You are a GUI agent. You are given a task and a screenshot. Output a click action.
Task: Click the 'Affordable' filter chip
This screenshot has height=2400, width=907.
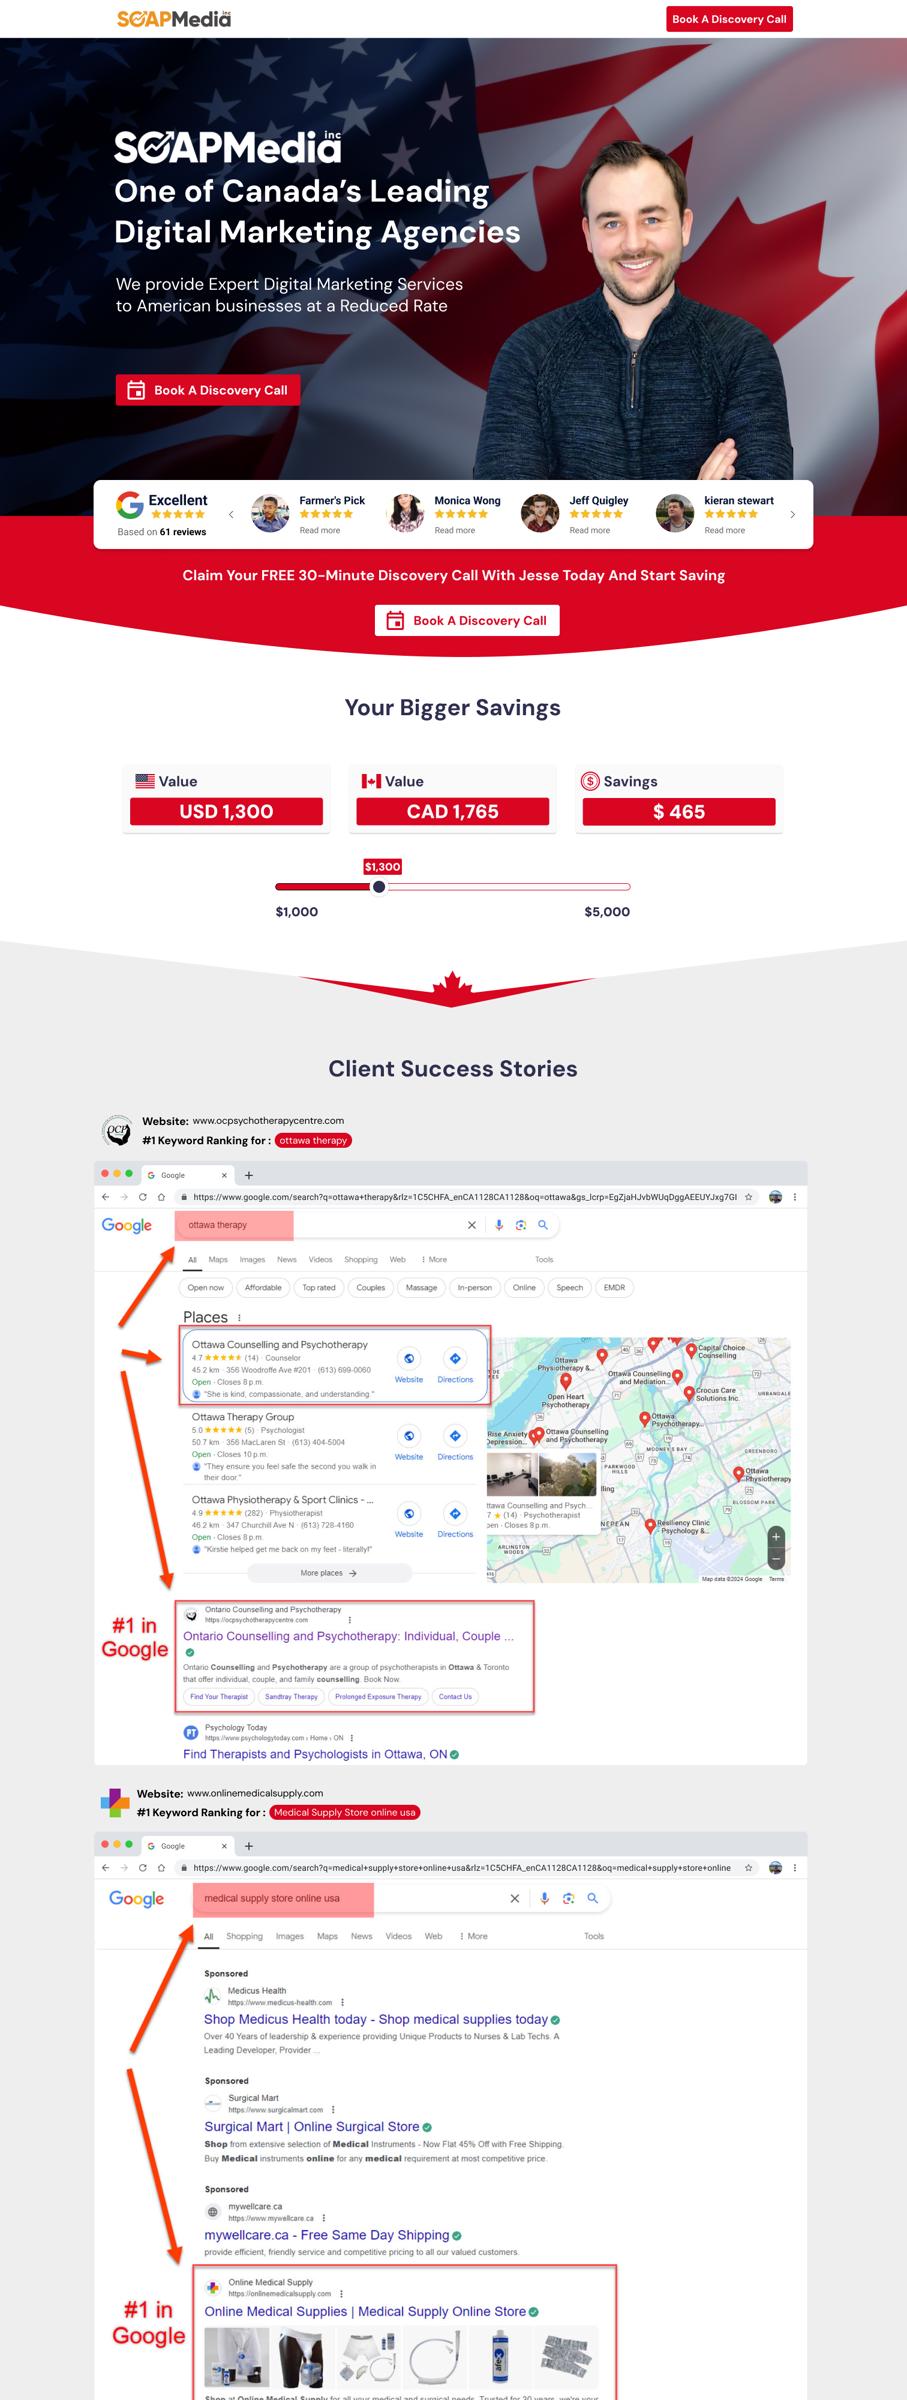click(264, 1288)
